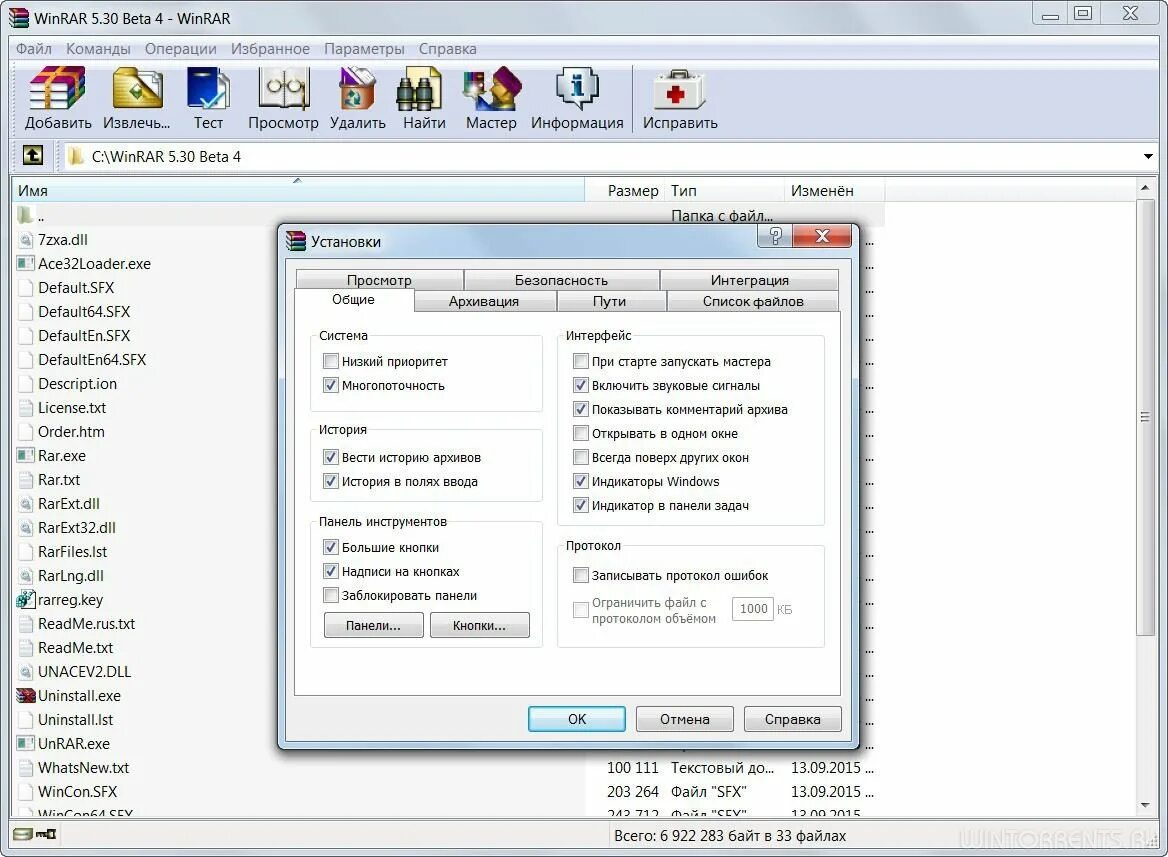Toggle Надписи на кнопках checkbox
This screenshot has height=857, width=1168.
(x=331, y=571)
